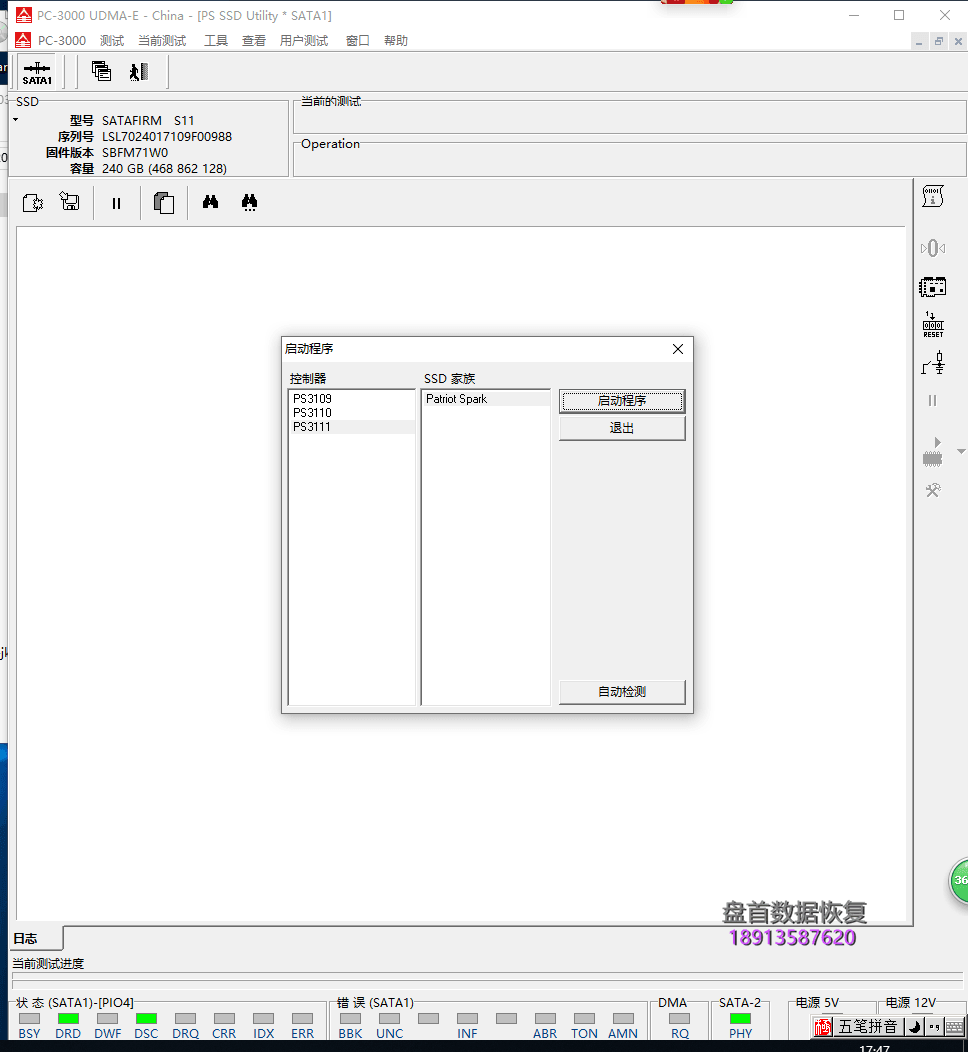
Task: Click the chip with play arrow icon
Action: [x=932, y=452]
